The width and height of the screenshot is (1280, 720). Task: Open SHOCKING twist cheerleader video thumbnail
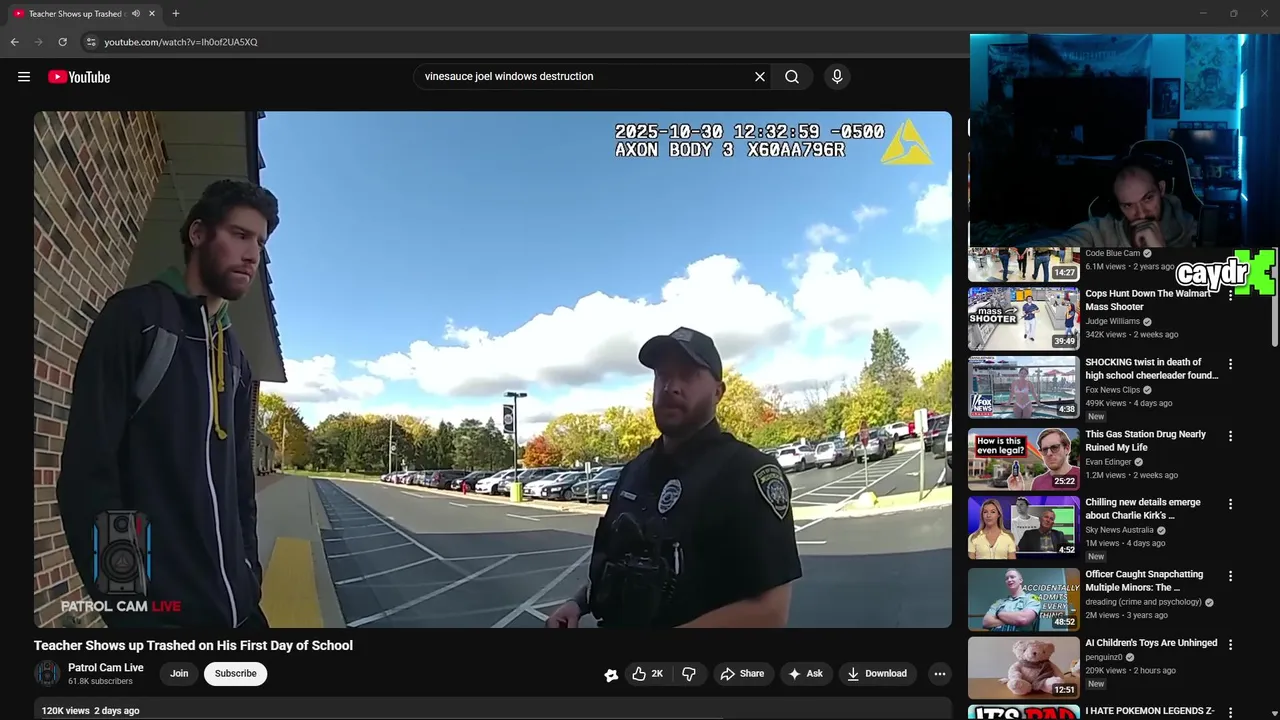coord(1023,387)
